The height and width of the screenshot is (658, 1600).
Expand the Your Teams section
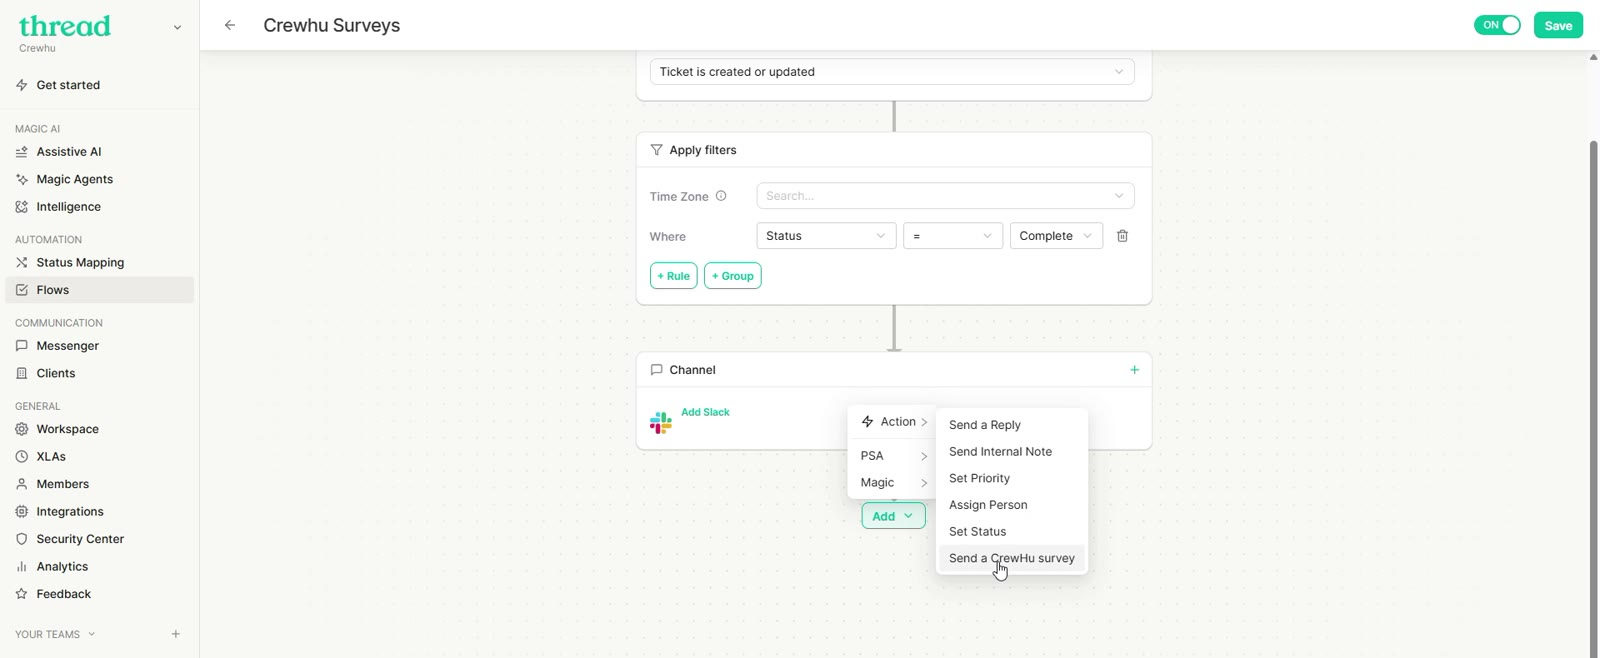[55, 634]
